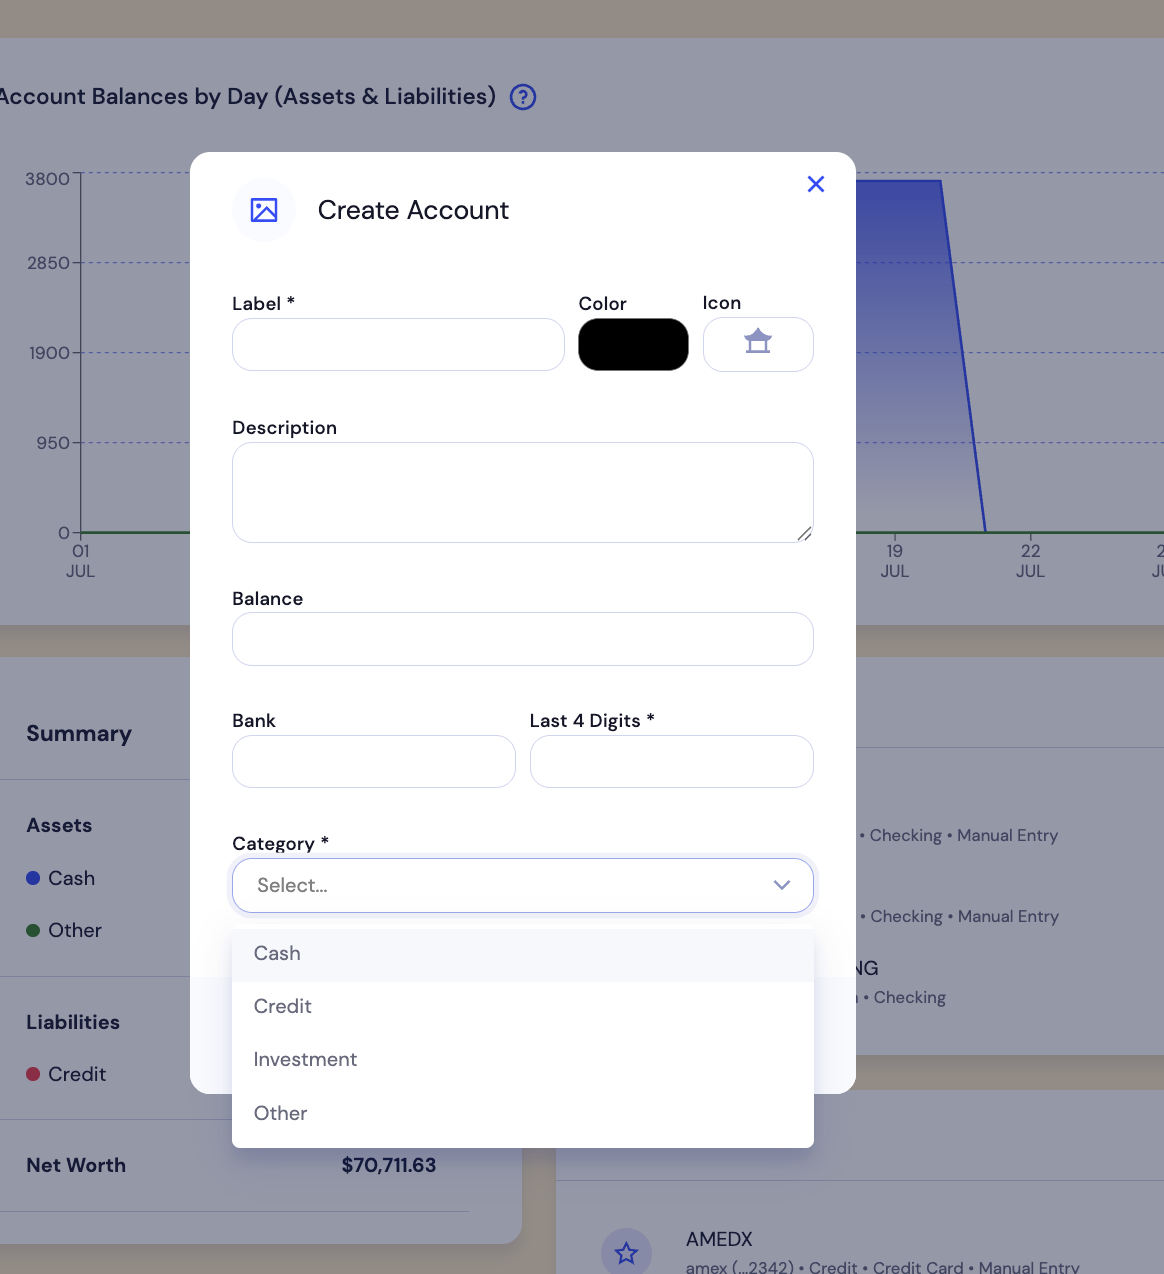Click the Last 4 Digits field
1164x1274 pixels.
tap(671, 761)
